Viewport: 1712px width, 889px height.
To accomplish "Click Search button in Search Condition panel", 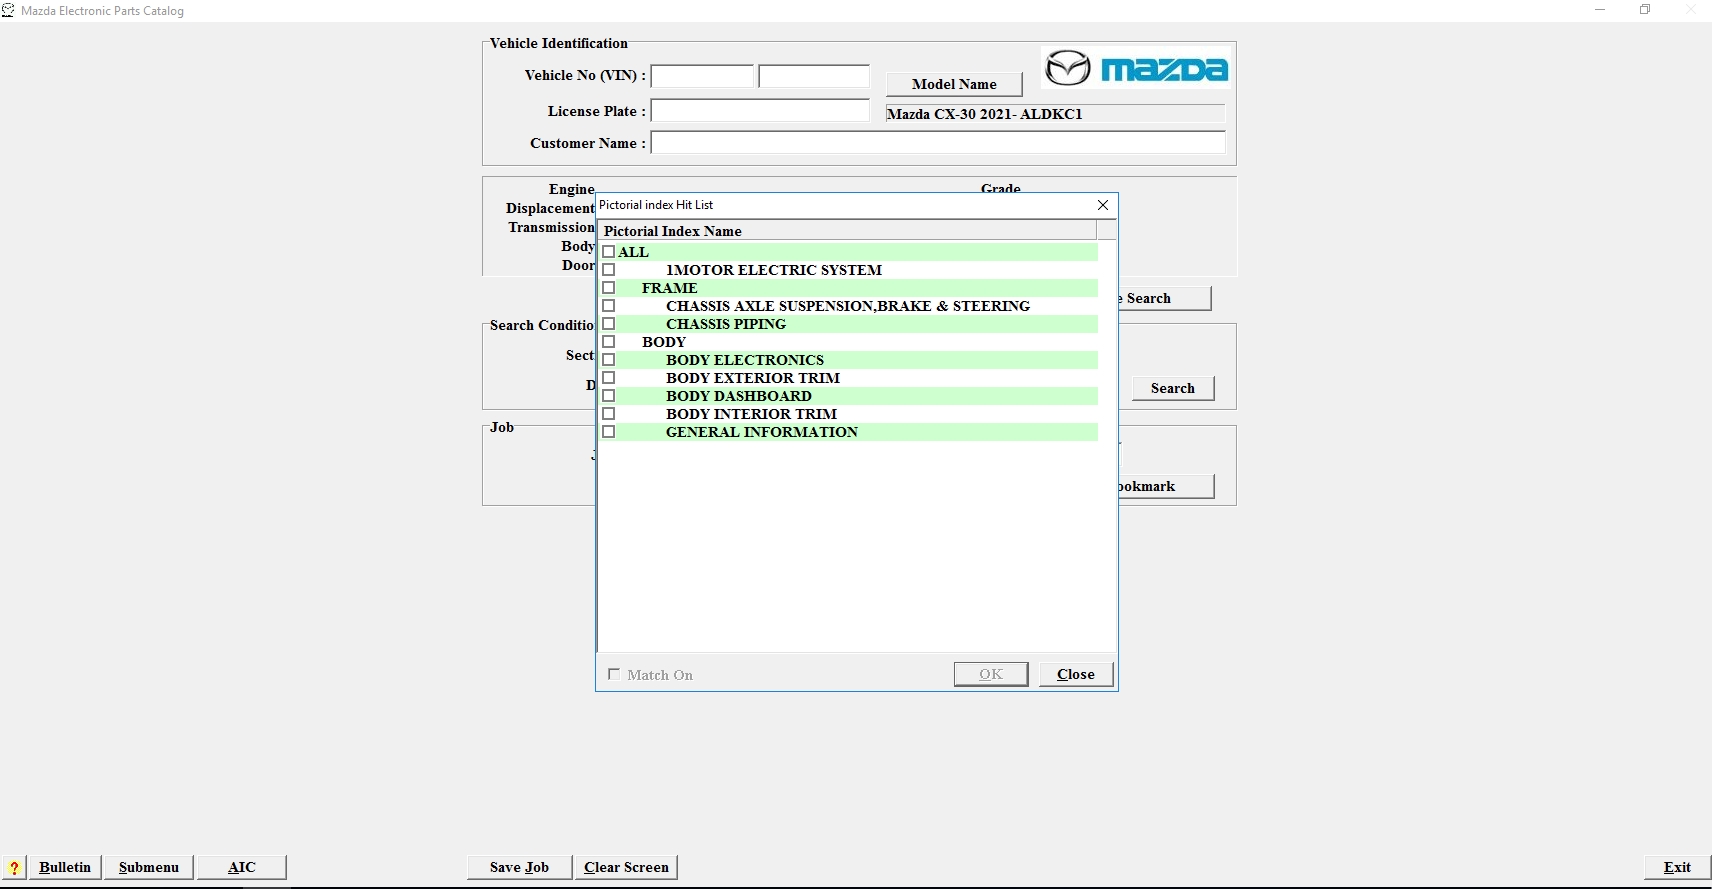I will (1173, 388).
